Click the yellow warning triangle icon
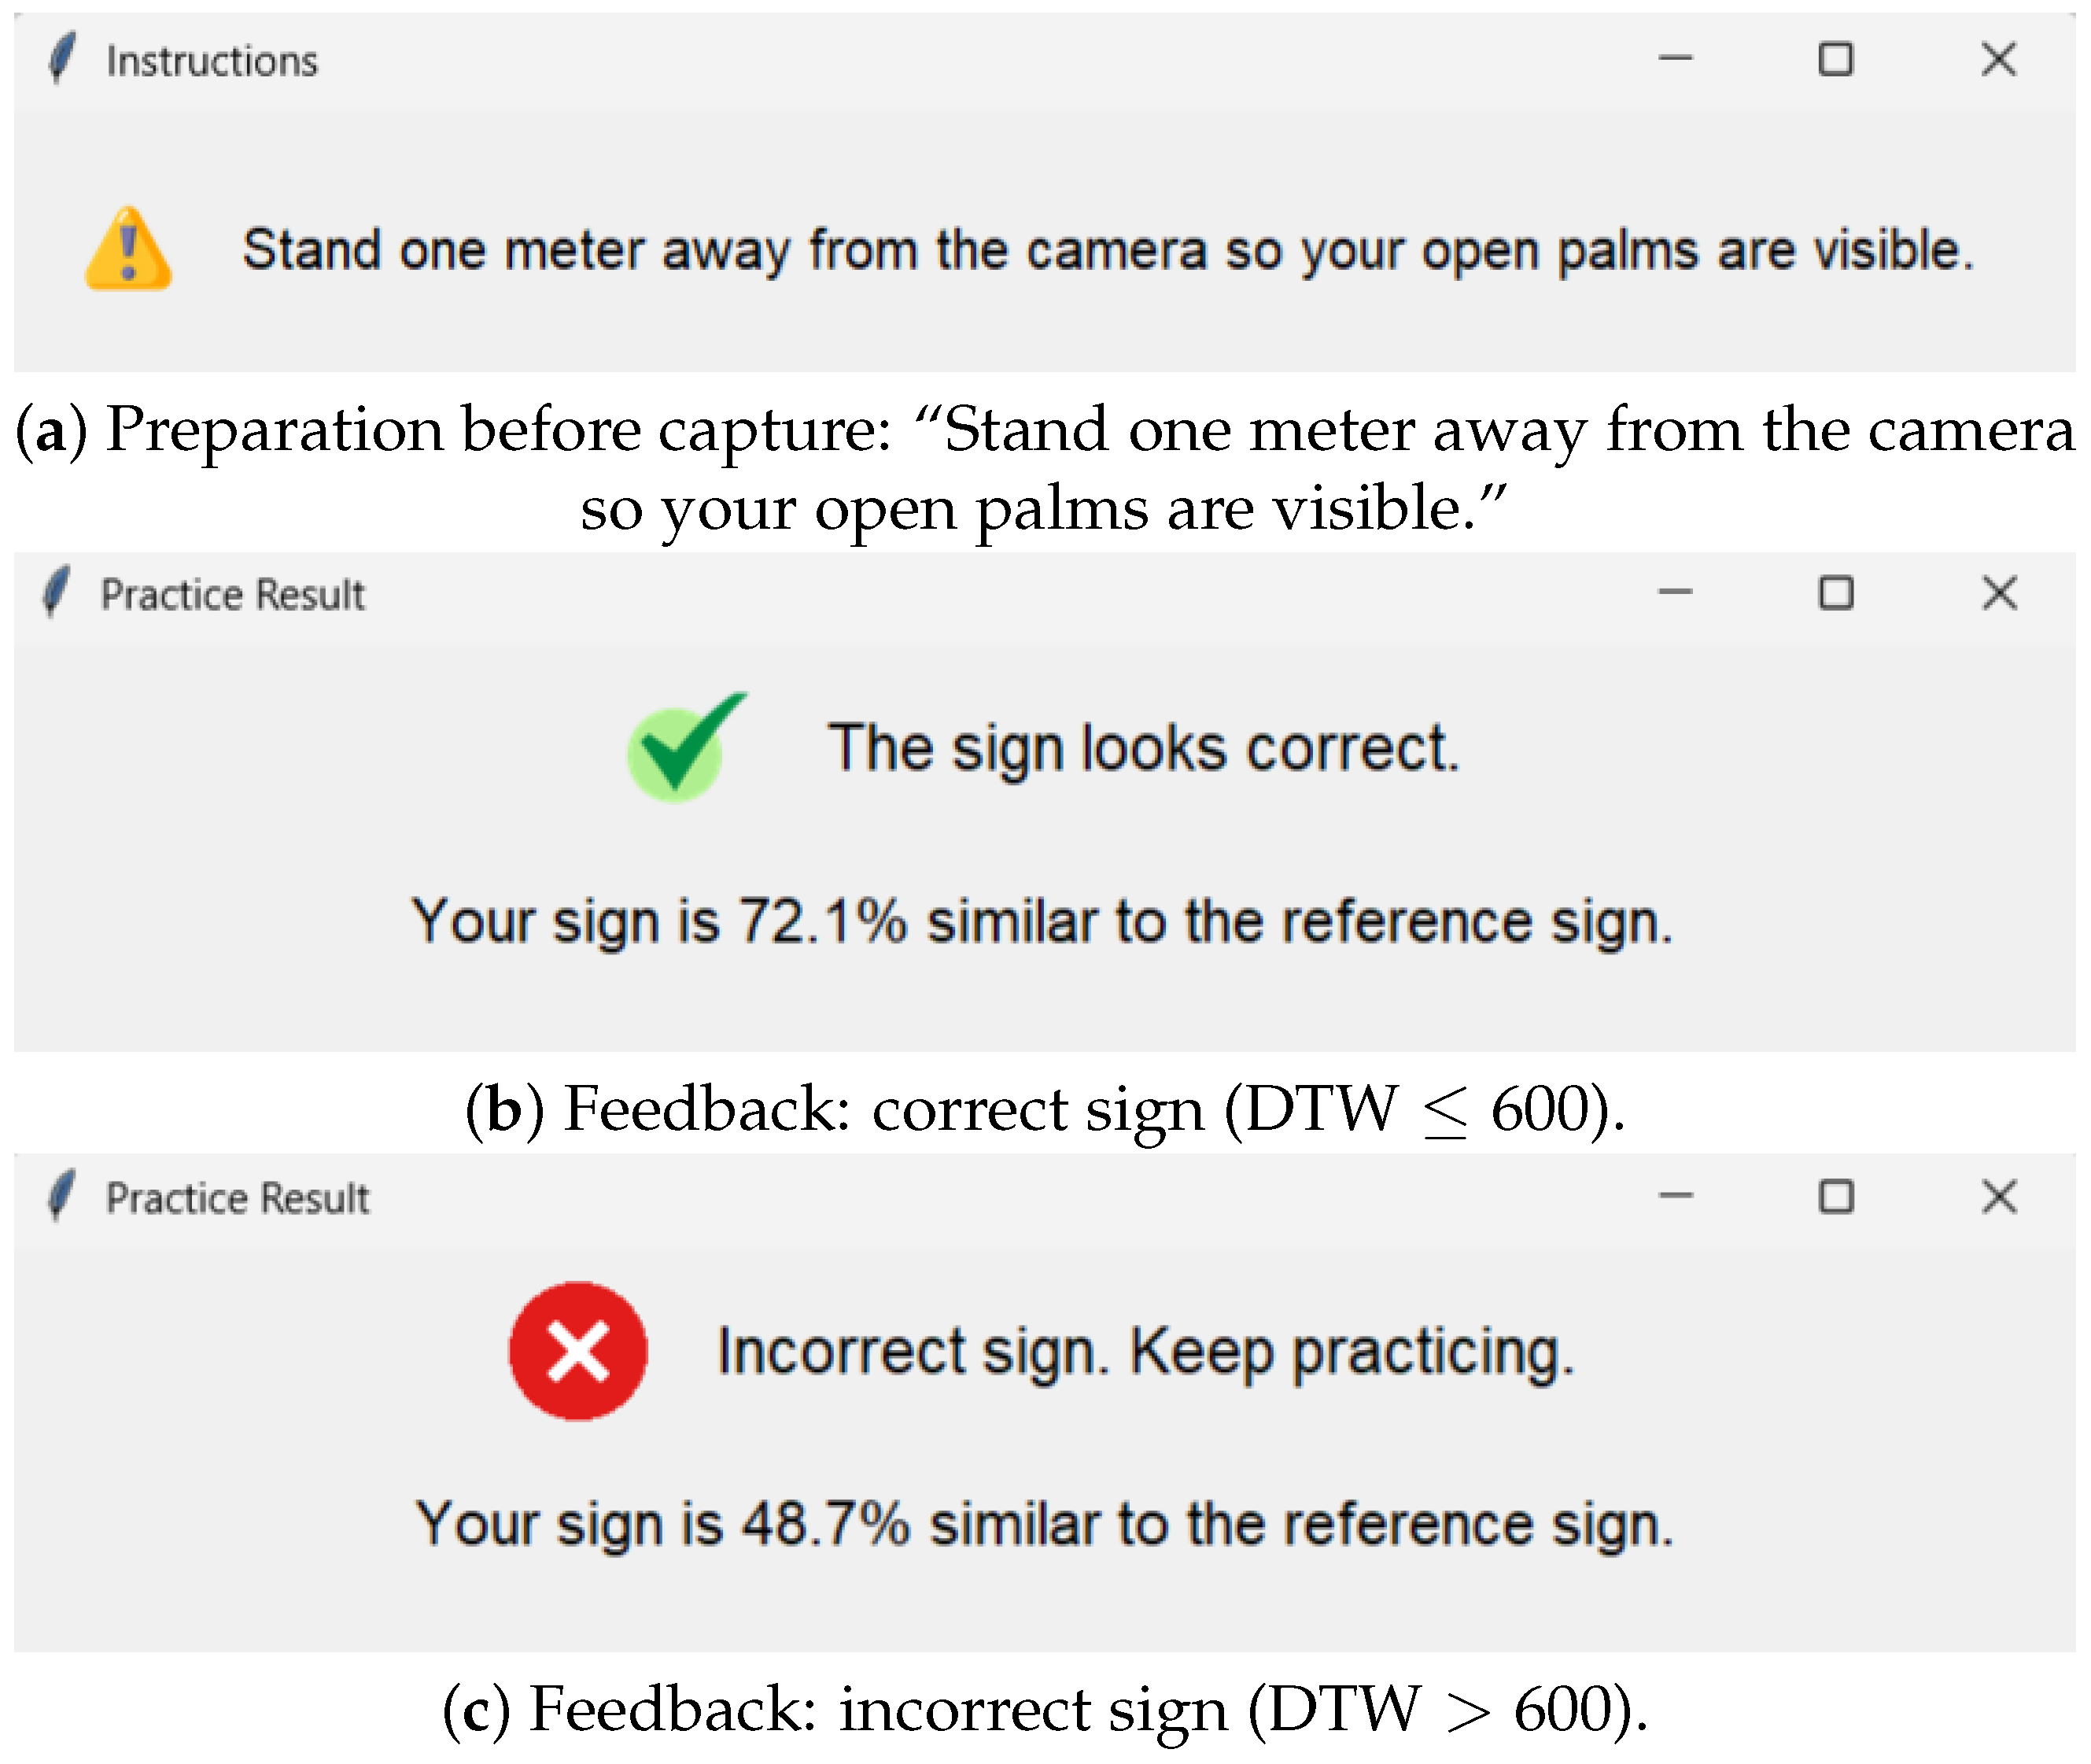The width and height of the screenshot is (2091, 1764). (128, 250)
